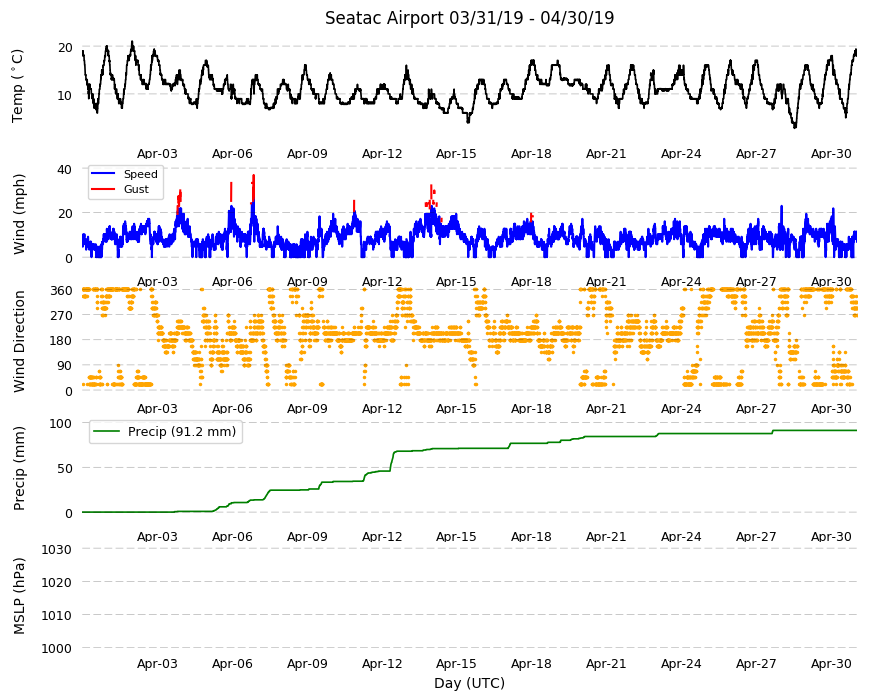
Task: Click the Wind Direction axis label
Action: [19, 342]
